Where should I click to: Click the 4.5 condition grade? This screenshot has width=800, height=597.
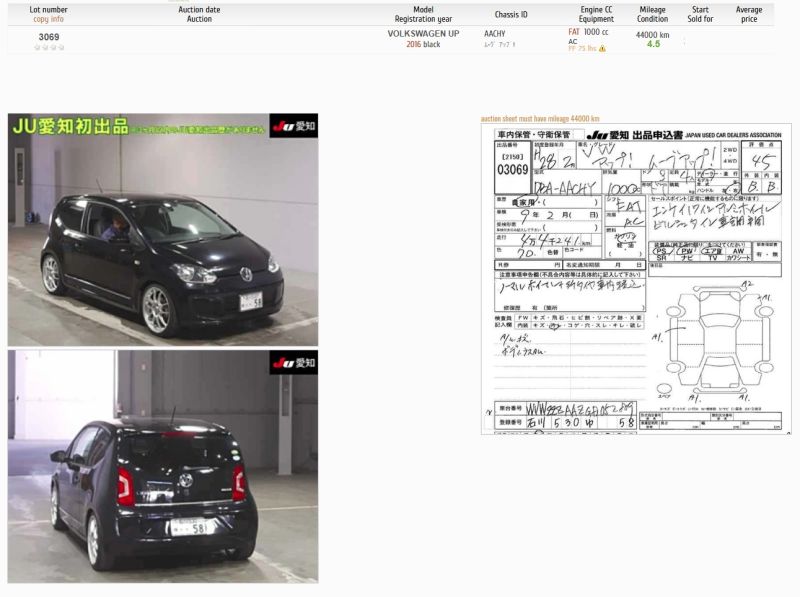[653, 44]
